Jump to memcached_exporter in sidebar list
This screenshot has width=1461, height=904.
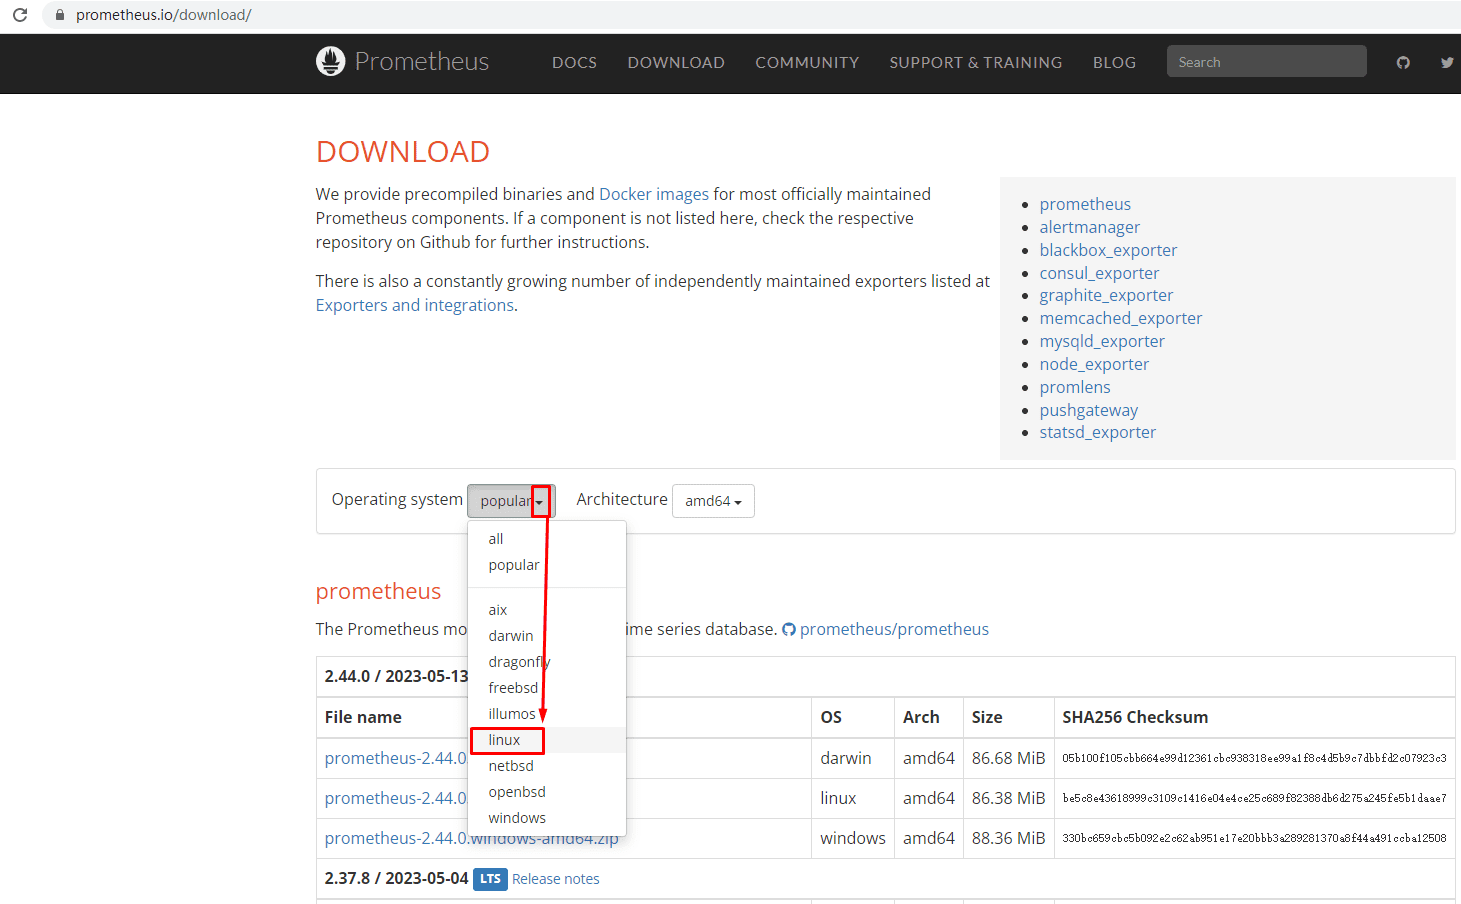coord(1121,318)
